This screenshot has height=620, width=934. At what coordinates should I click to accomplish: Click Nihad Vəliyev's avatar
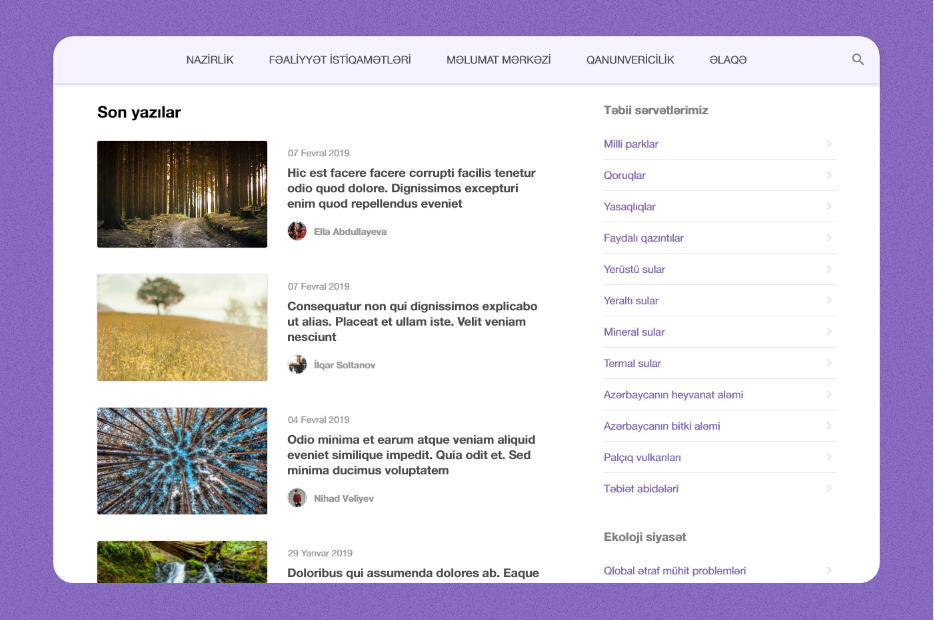tap(297, 498)
